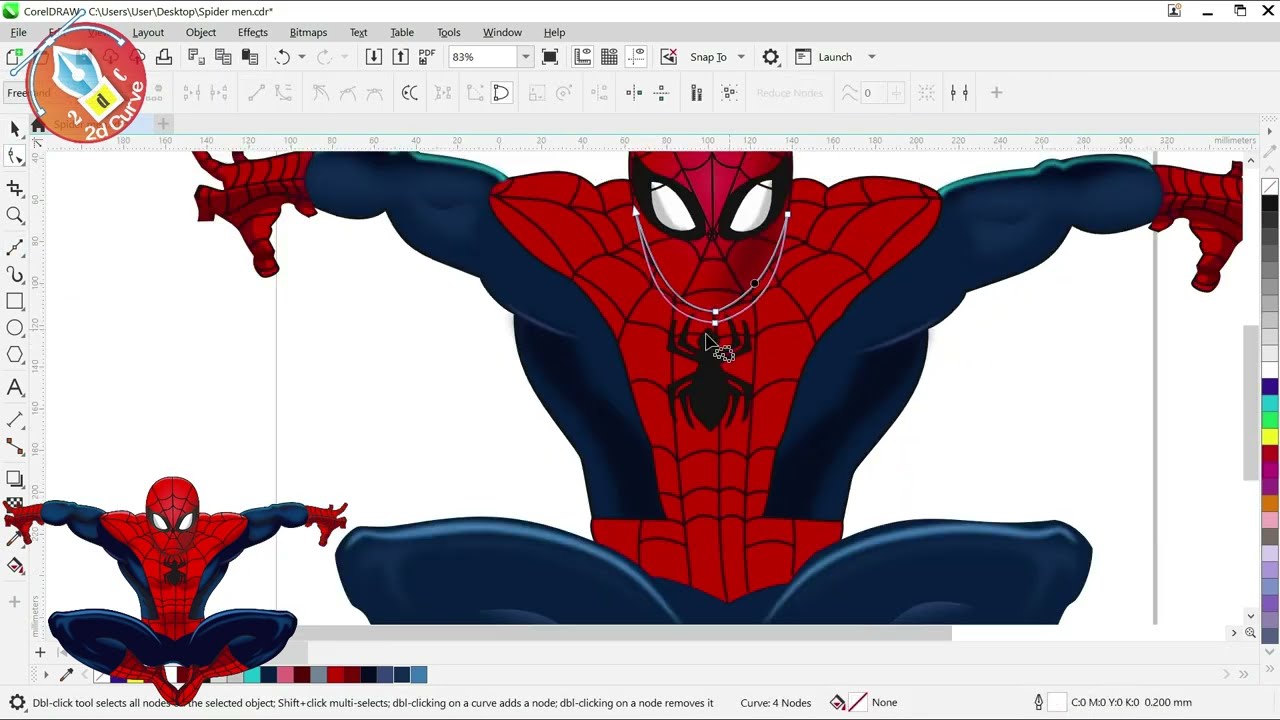
Task: Select blue swatch in right color palette
Action: click(1270, 386)
